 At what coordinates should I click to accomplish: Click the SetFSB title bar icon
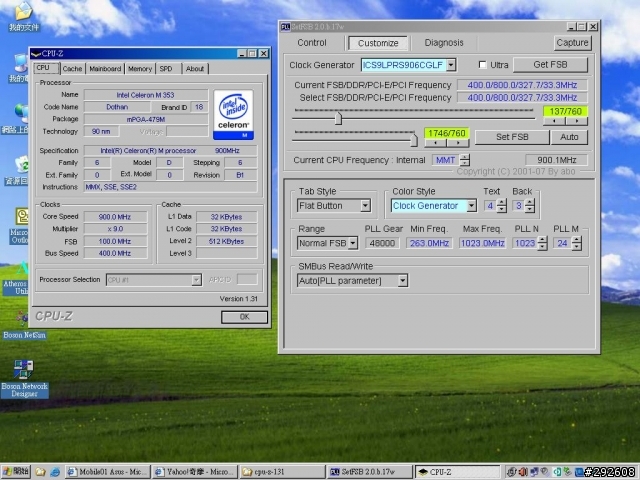coord(285,27)
